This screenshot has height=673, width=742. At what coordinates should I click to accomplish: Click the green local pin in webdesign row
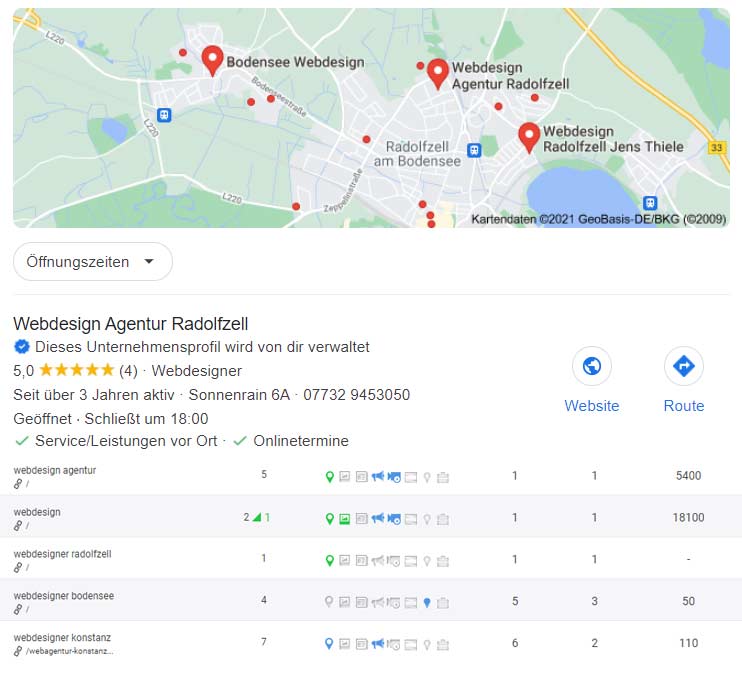pos(330,519)
